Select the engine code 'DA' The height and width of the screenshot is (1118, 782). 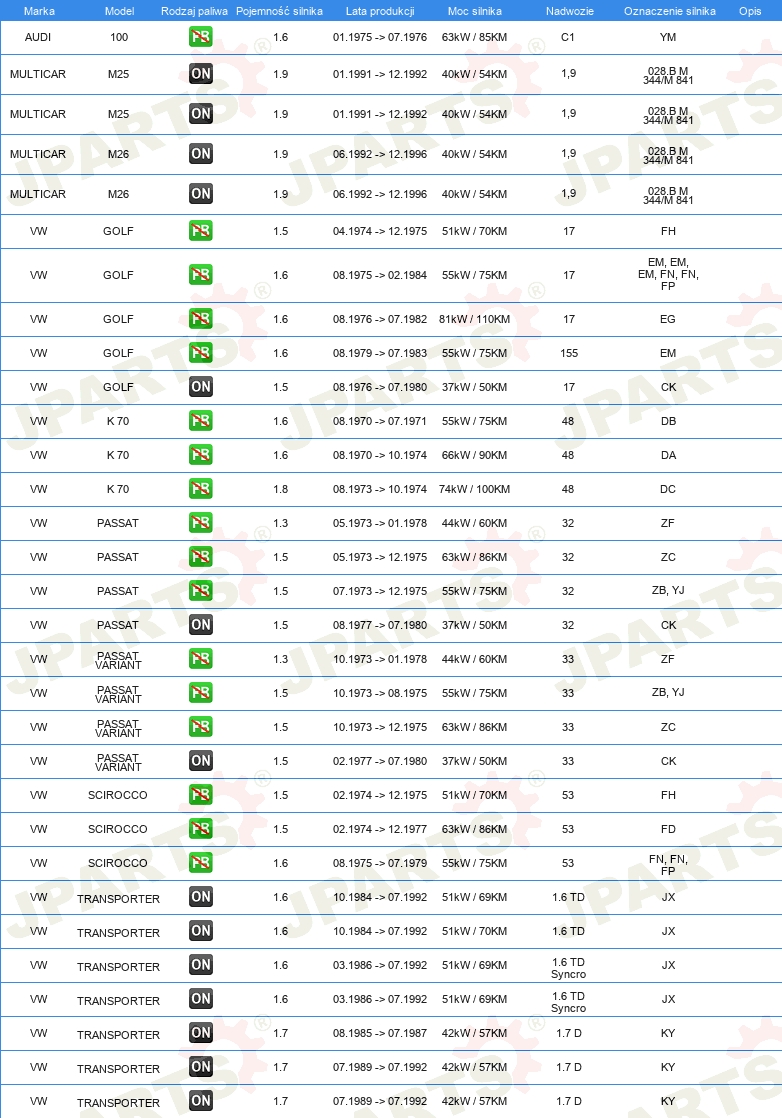click(668, 455)
